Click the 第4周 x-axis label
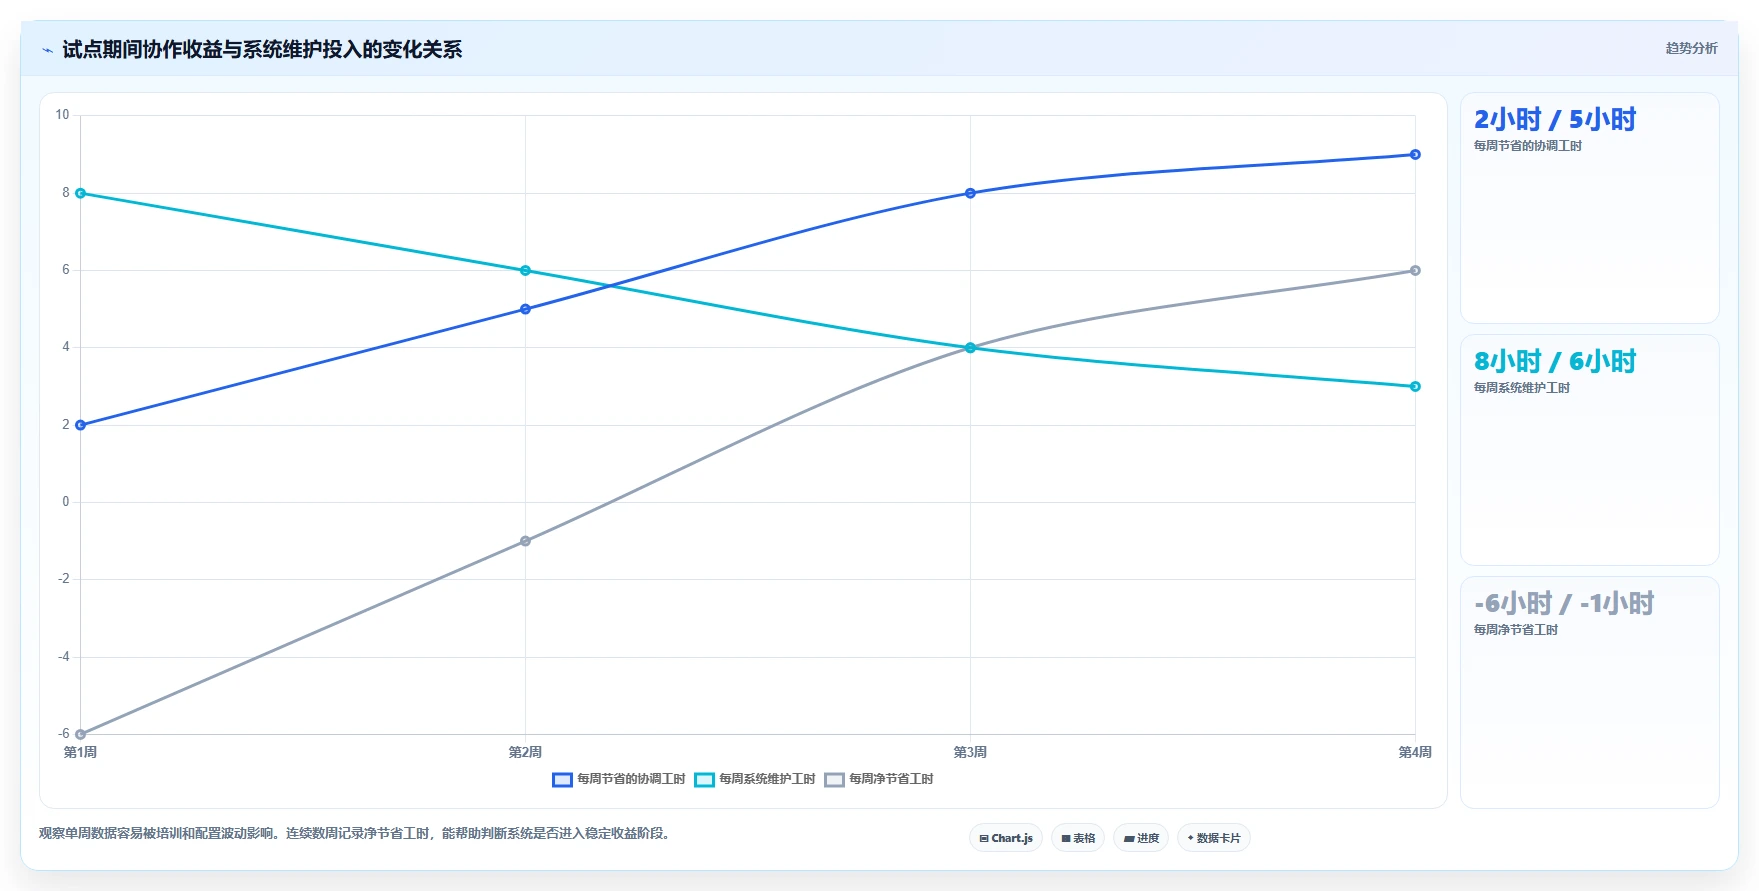Image resolution: width=1759 pixels, height=891 pixels. click(x=1415, y=752)
